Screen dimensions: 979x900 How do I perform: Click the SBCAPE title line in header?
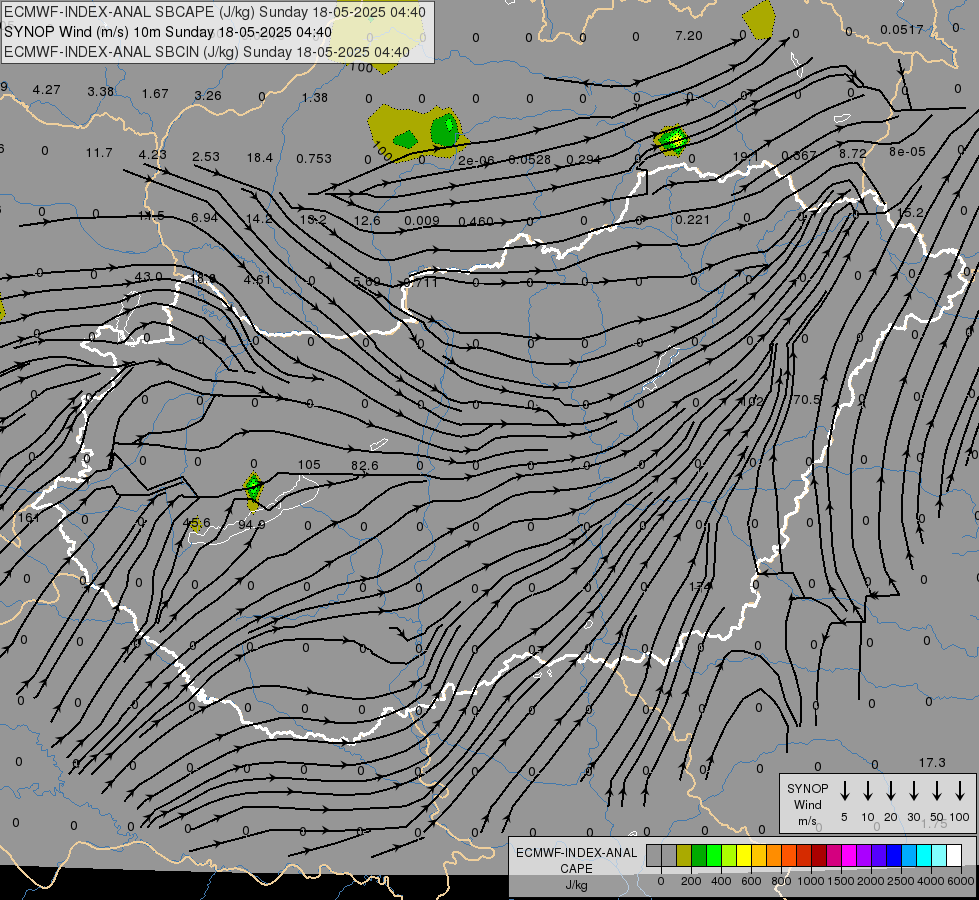215,12
